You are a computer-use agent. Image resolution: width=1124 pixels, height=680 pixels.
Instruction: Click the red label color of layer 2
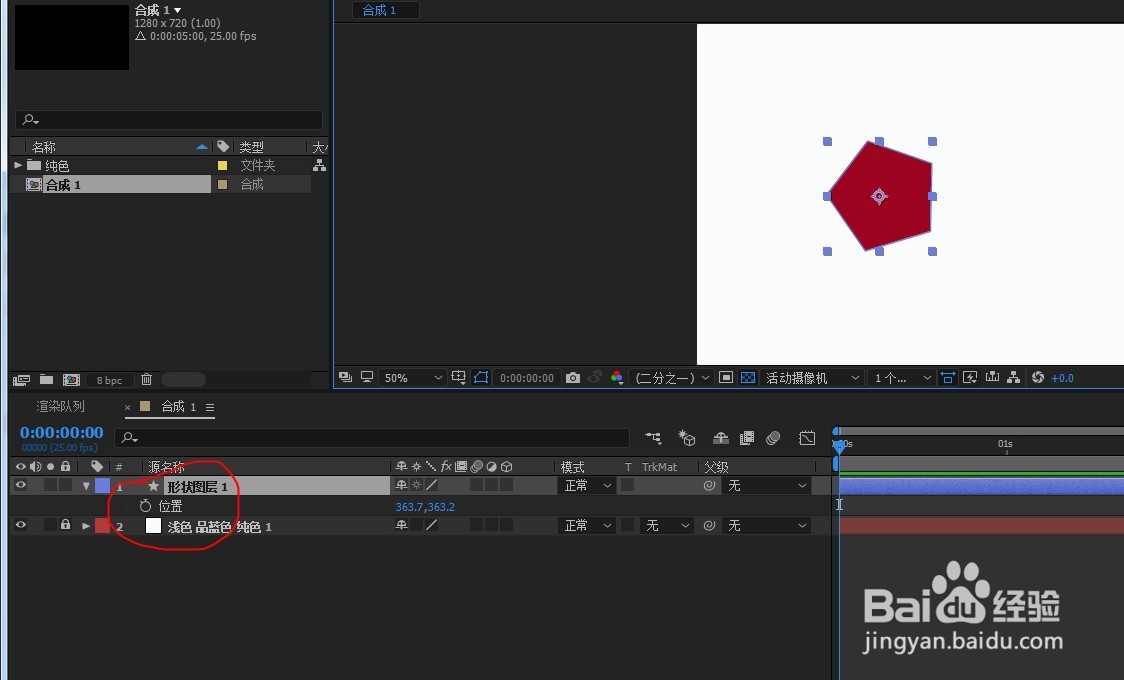103,525
